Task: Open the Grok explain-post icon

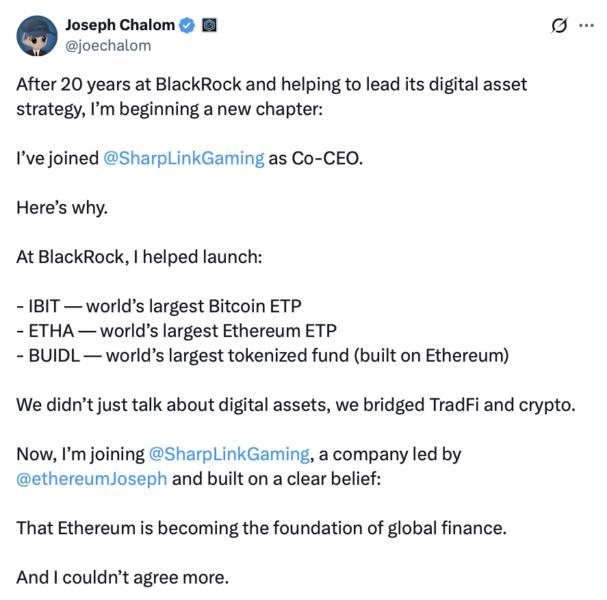Action: (x=559, y=24)
